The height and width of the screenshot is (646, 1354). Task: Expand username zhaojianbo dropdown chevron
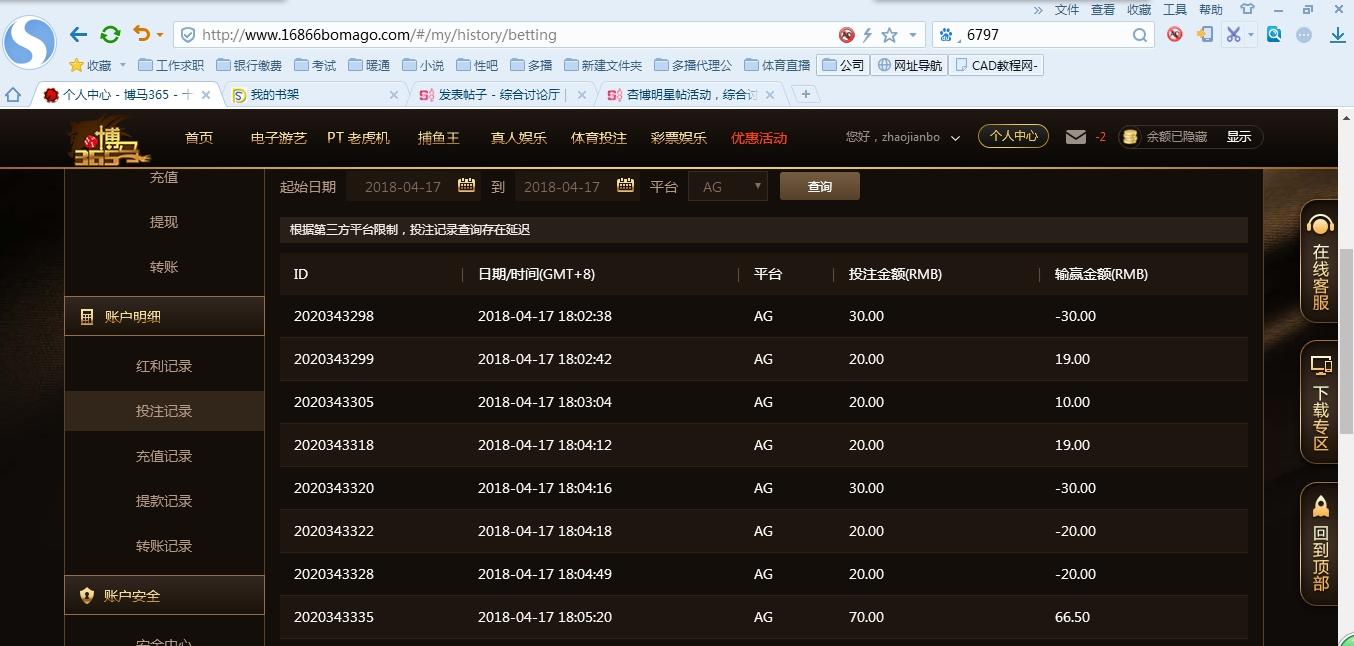tap(955, 138)
